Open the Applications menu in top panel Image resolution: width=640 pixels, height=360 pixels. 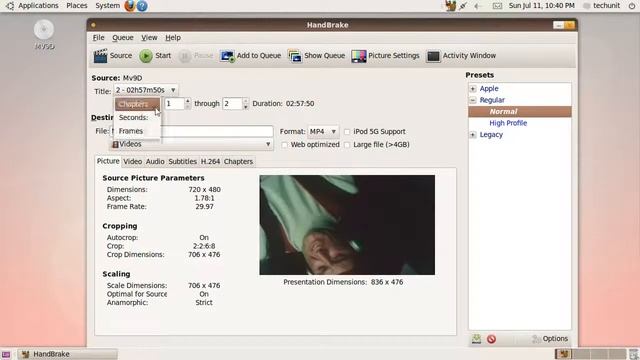coord(38,6)
